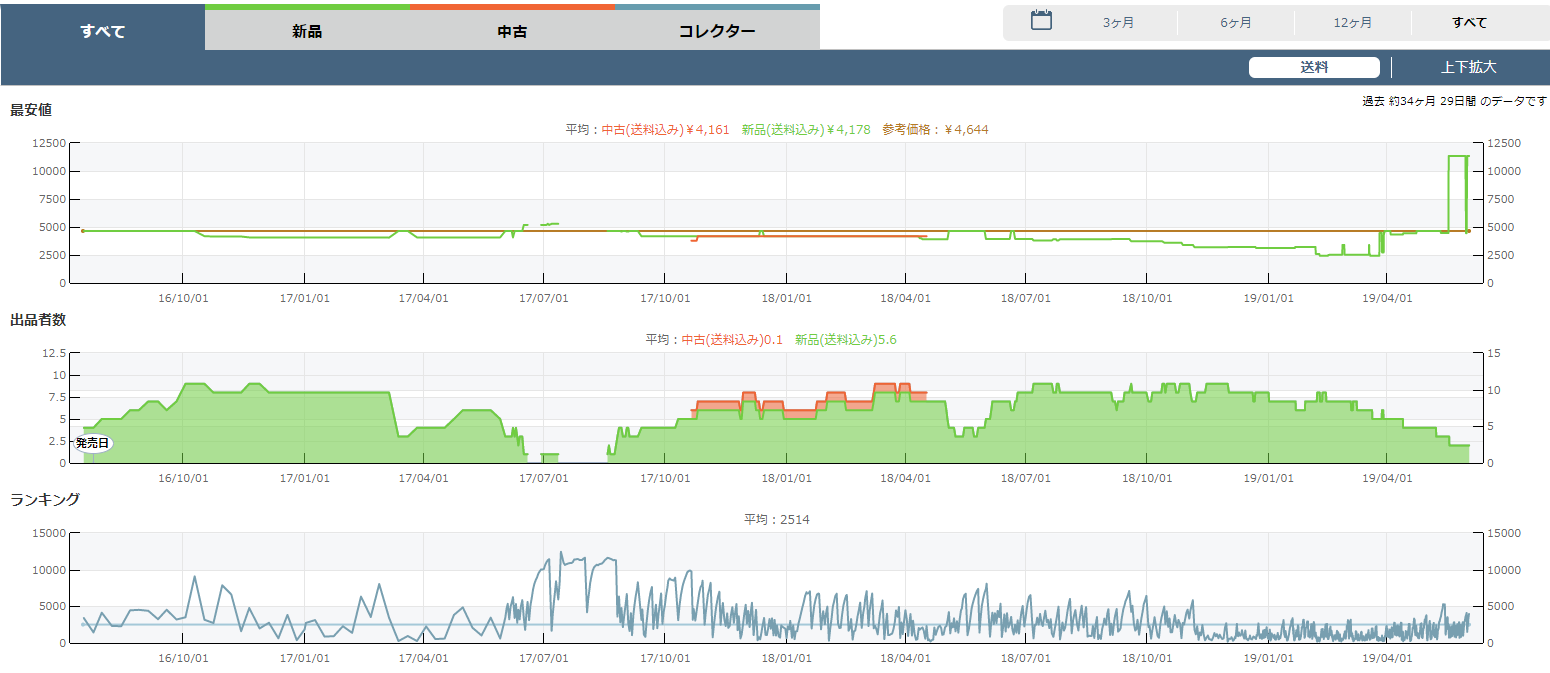Toggle the 送料 shipping button
The image size is (1550, 673).
point(1313,68)
